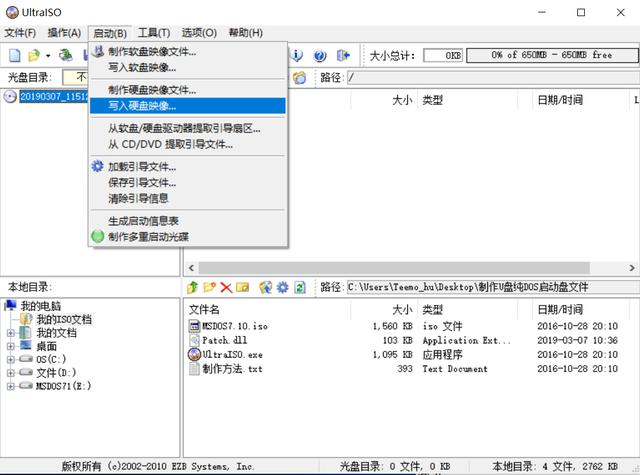Screen dimensions: 640x475
Task: Choose 制作软盘映像文件... menu entry
Action: click(x=188, y=51)
